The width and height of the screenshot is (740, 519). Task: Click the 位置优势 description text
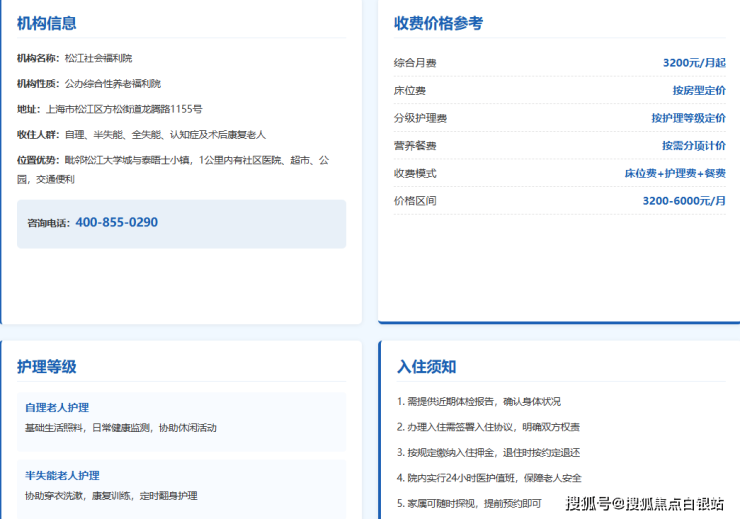[x=173, y=169]
